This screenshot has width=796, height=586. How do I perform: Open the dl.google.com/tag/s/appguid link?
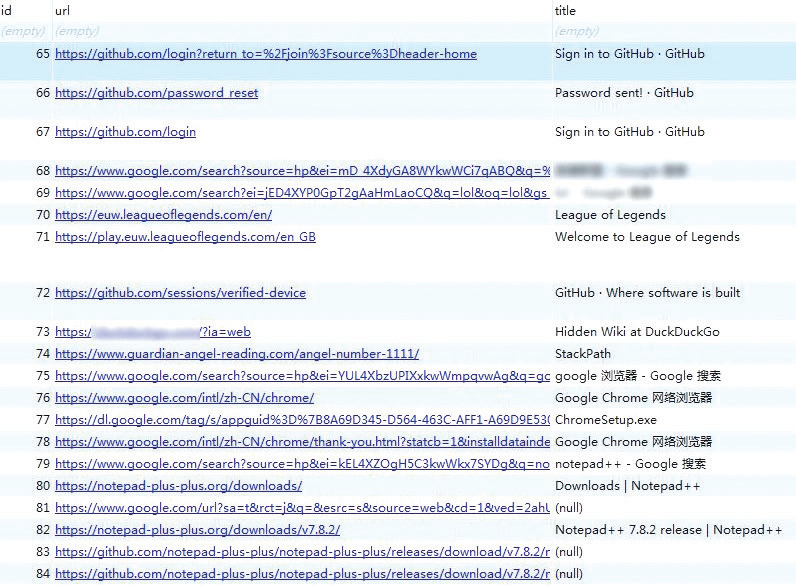click(x=303, y=420)
